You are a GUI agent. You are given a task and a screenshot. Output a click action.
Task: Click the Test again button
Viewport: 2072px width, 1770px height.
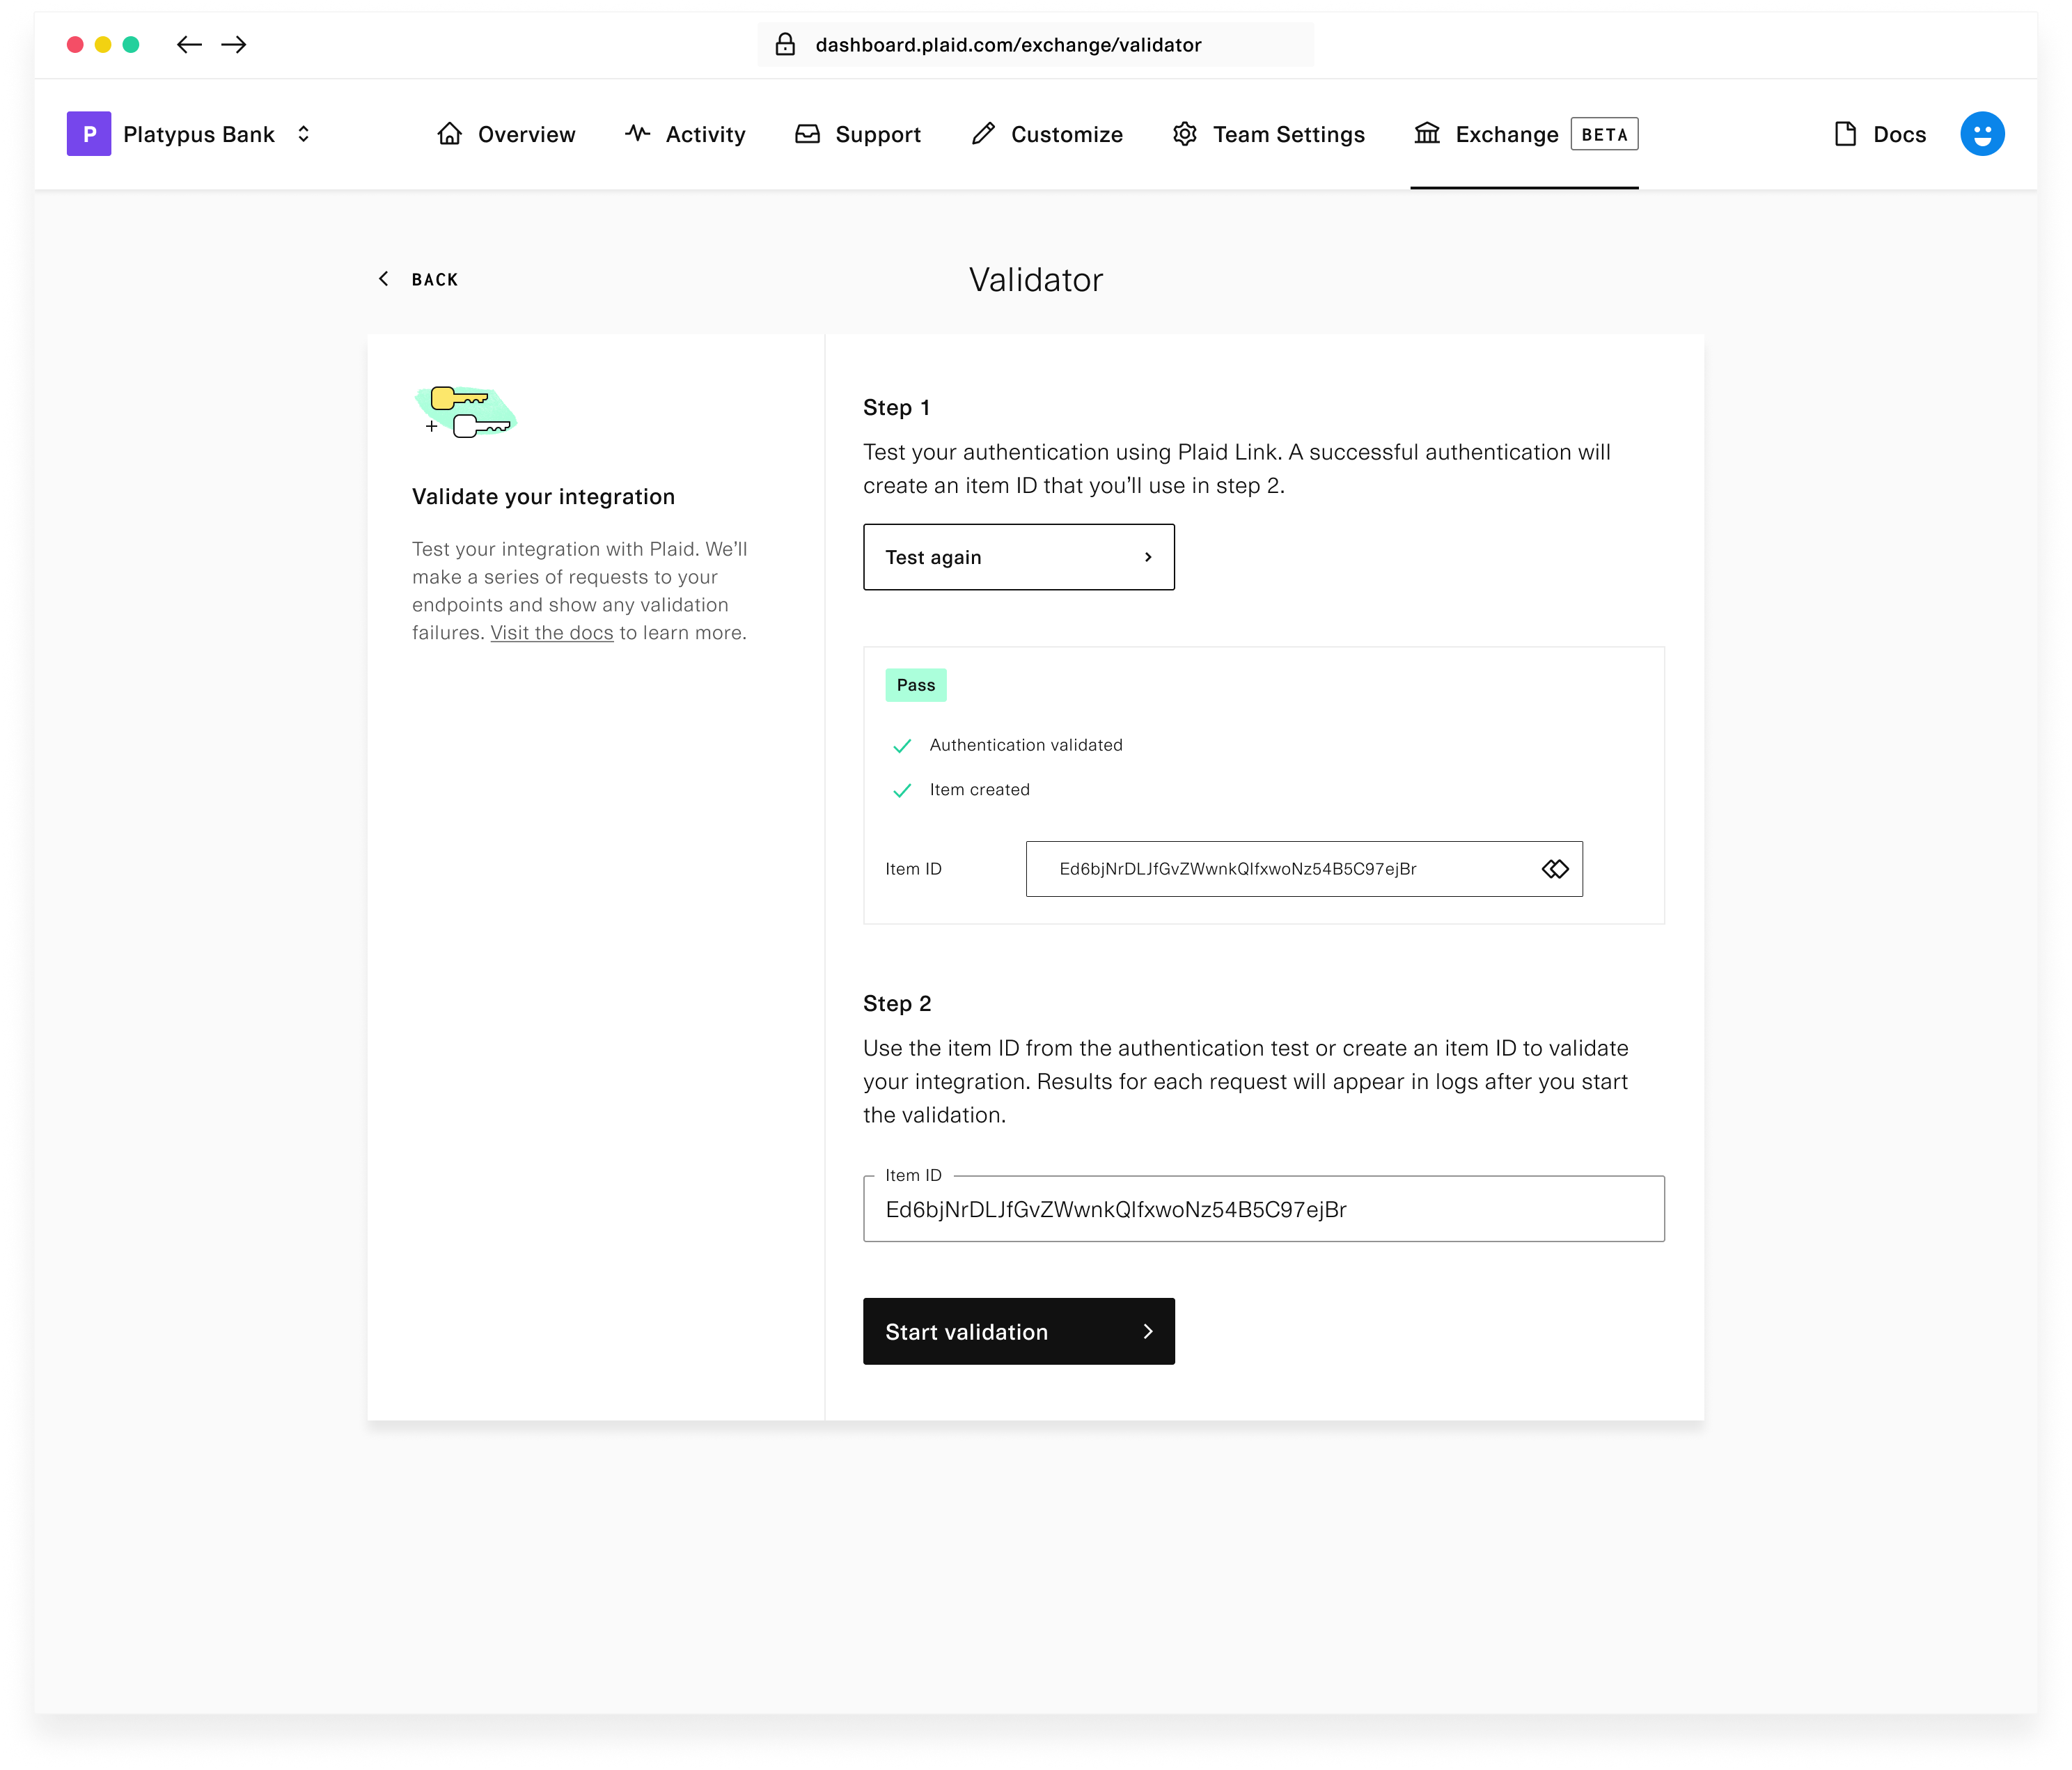click(x=1019, y=557)
